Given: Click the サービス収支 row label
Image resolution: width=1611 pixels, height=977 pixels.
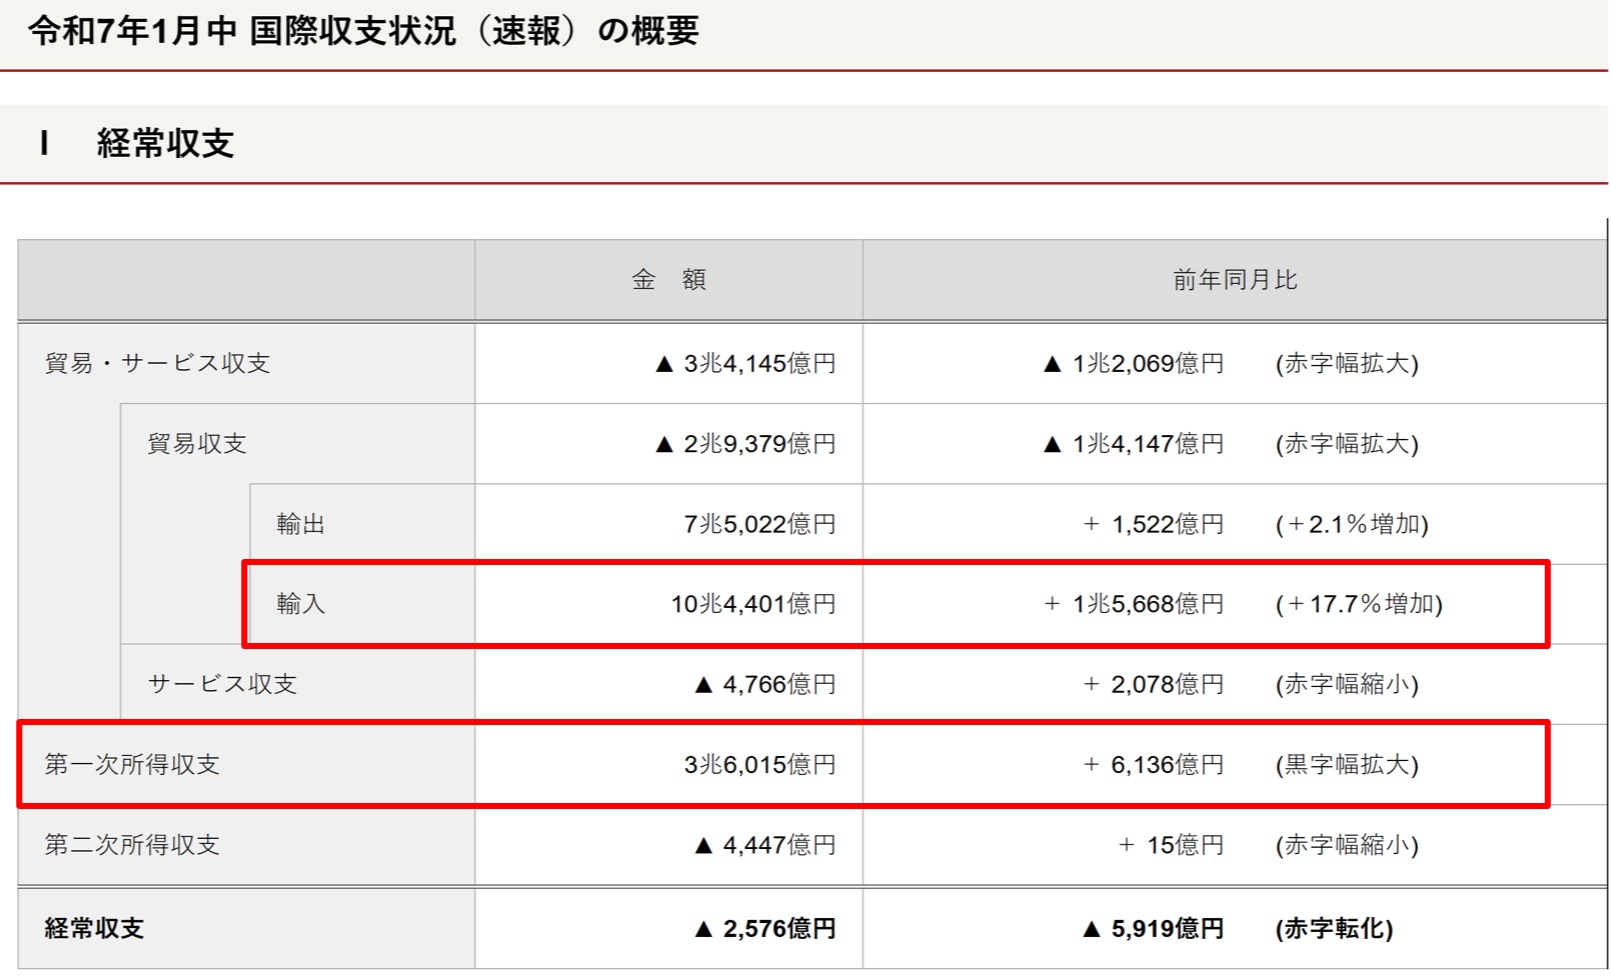Looking at the screenshot, I should point(222,684).
